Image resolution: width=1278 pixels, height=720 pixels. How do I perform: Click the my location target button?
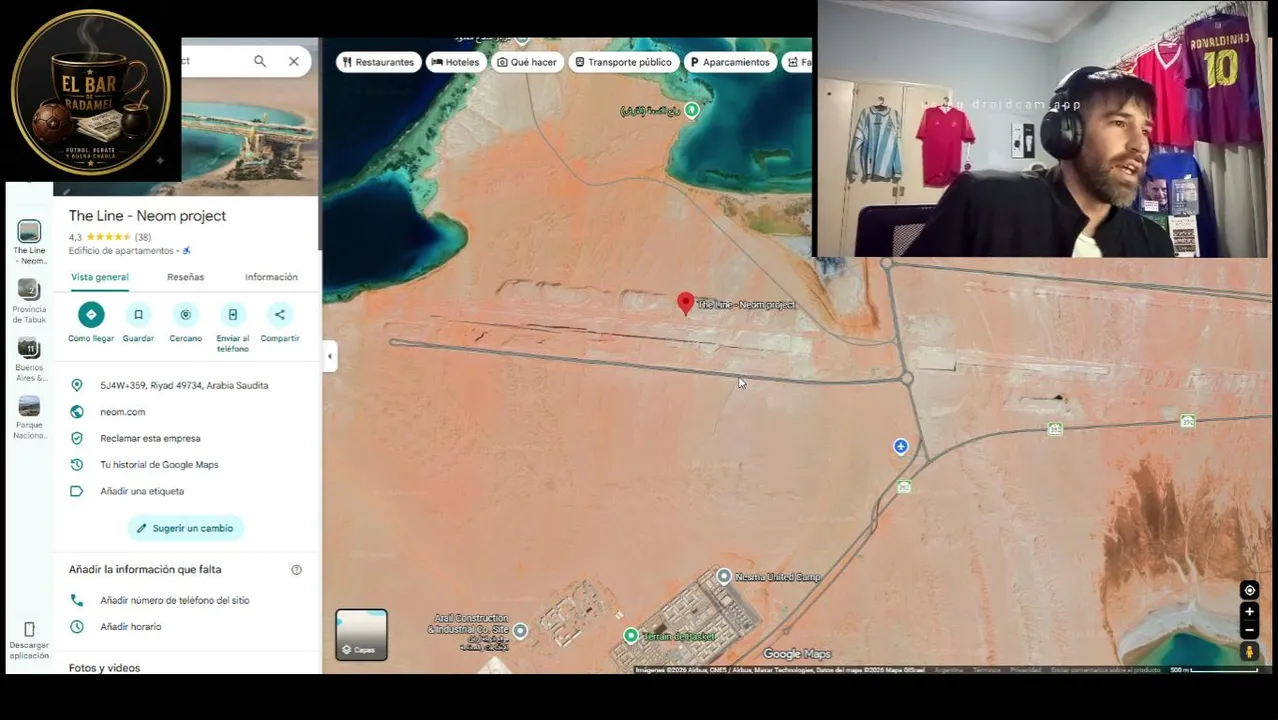(x=1249, y=590)
